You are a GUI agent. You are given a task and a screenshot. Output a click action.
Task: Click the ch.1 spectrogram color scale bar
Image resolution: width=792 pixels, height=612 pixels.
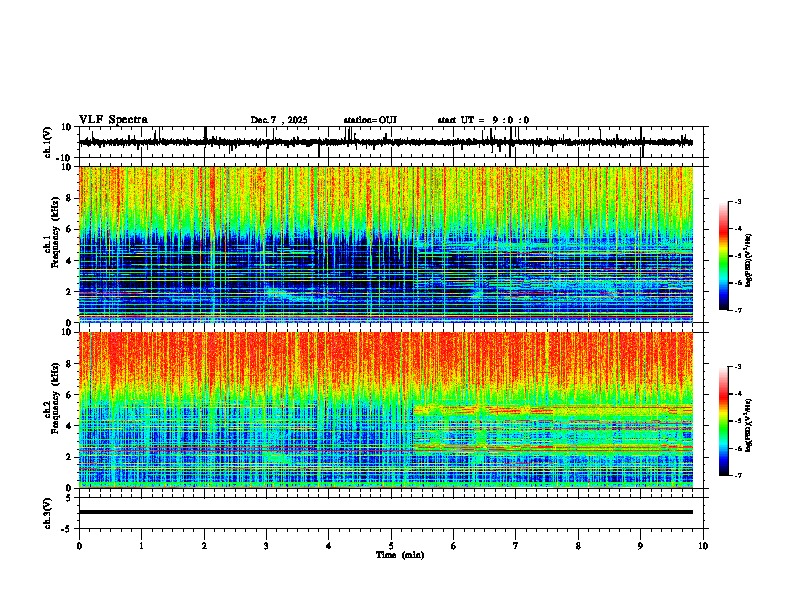tap(724, 256)
